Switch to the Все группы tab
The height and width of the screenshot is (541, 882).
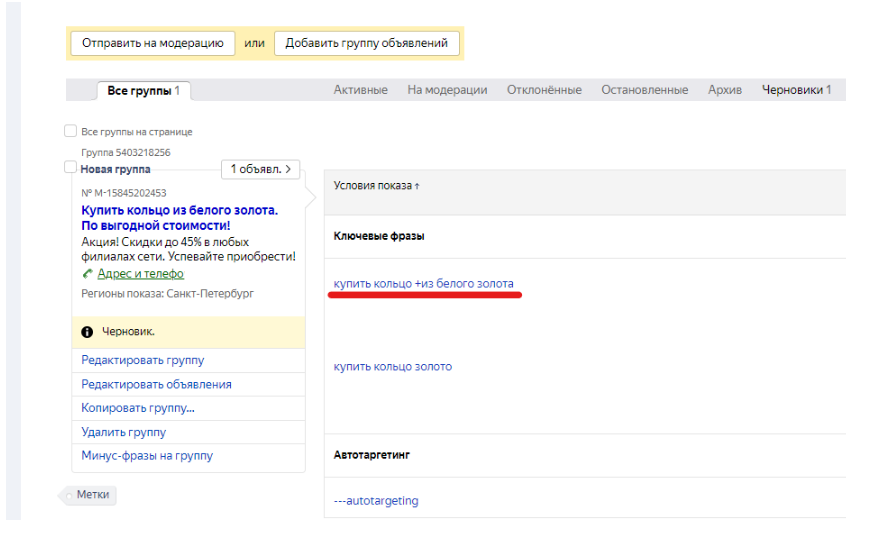(x=143, y=91)
